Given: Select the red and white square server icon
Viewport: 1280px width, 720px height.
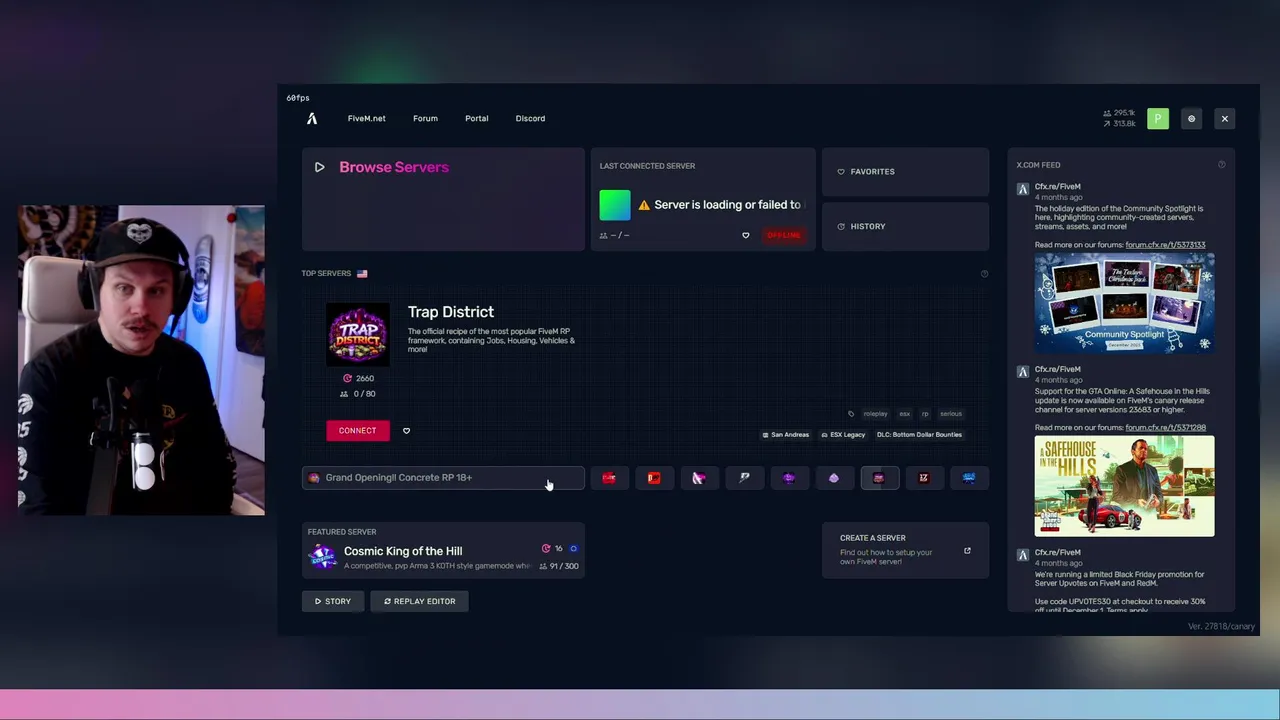Looking at the screenshot, I should [654, 478].
